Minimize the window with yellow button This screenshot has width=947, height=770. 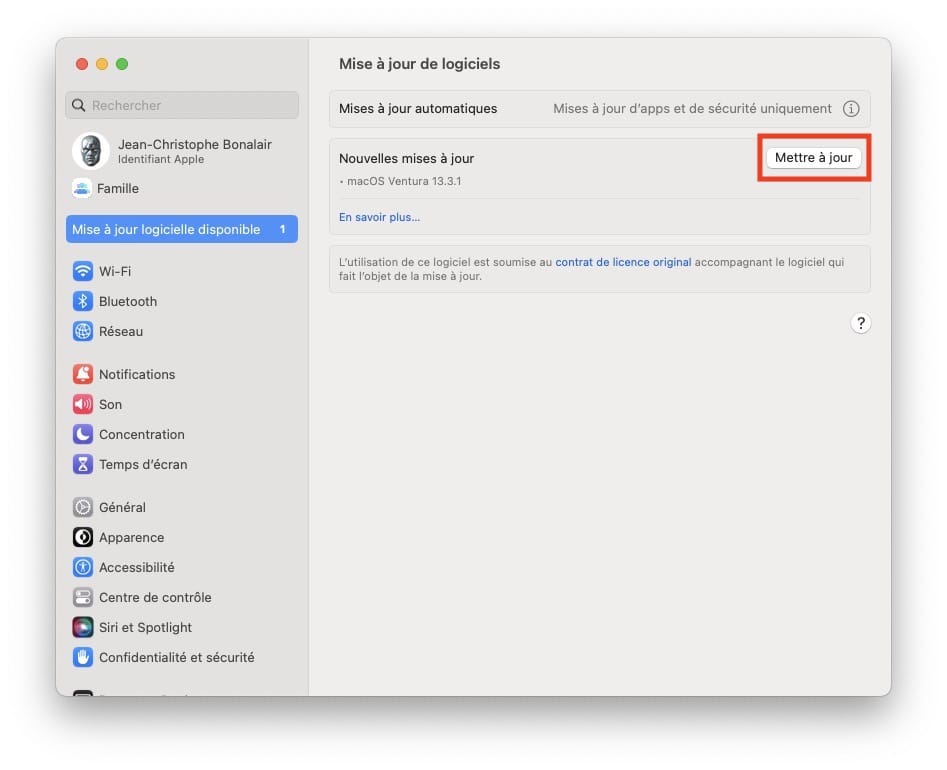point(102,64)
